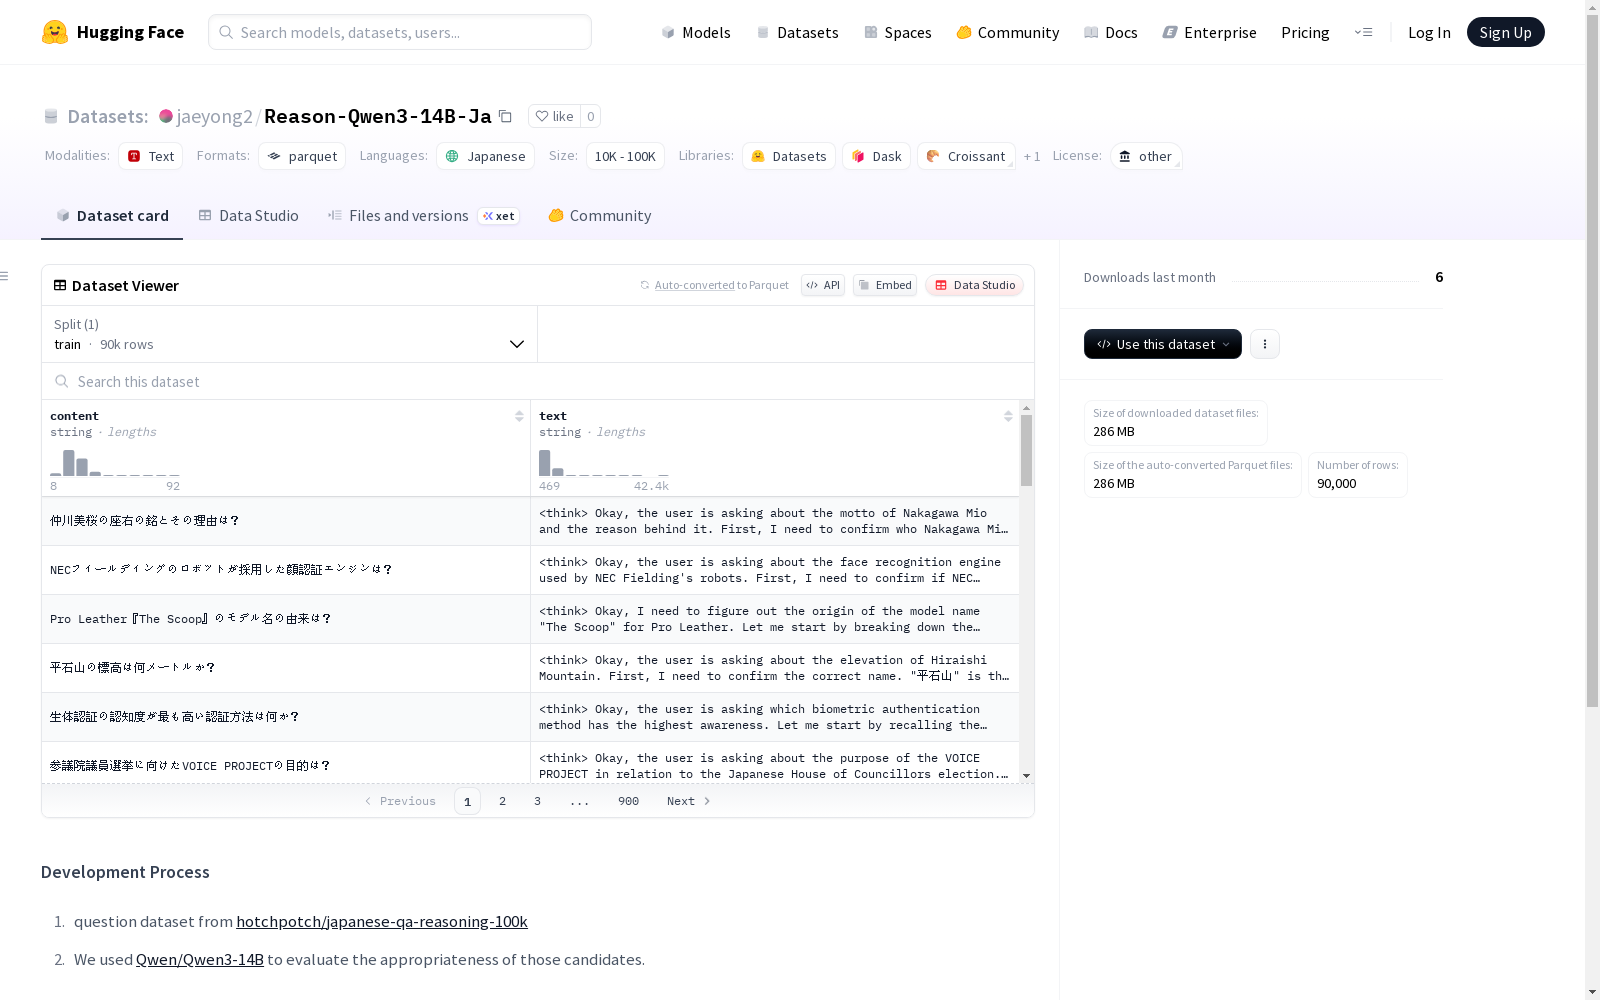Go to page 2 of the viewer
1600x1000 pixels.
pos(502,801)
